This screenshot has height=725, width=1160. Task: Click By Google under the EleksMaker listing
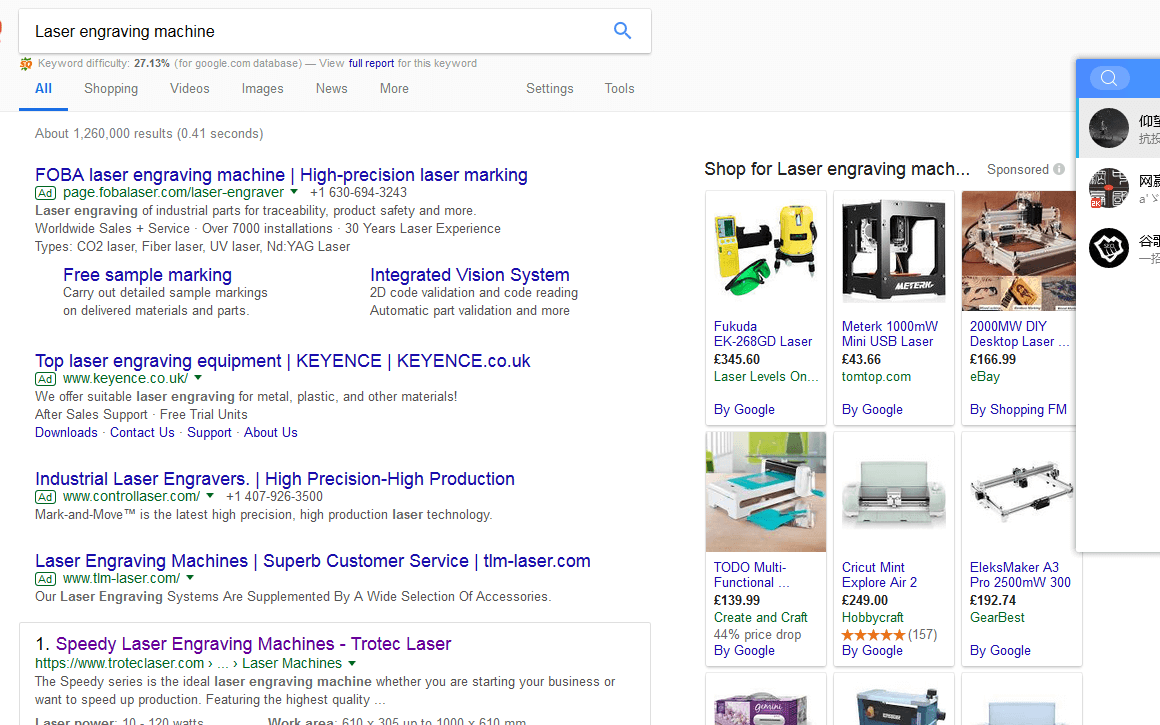pyautogui.click(x=1000, y=651)
